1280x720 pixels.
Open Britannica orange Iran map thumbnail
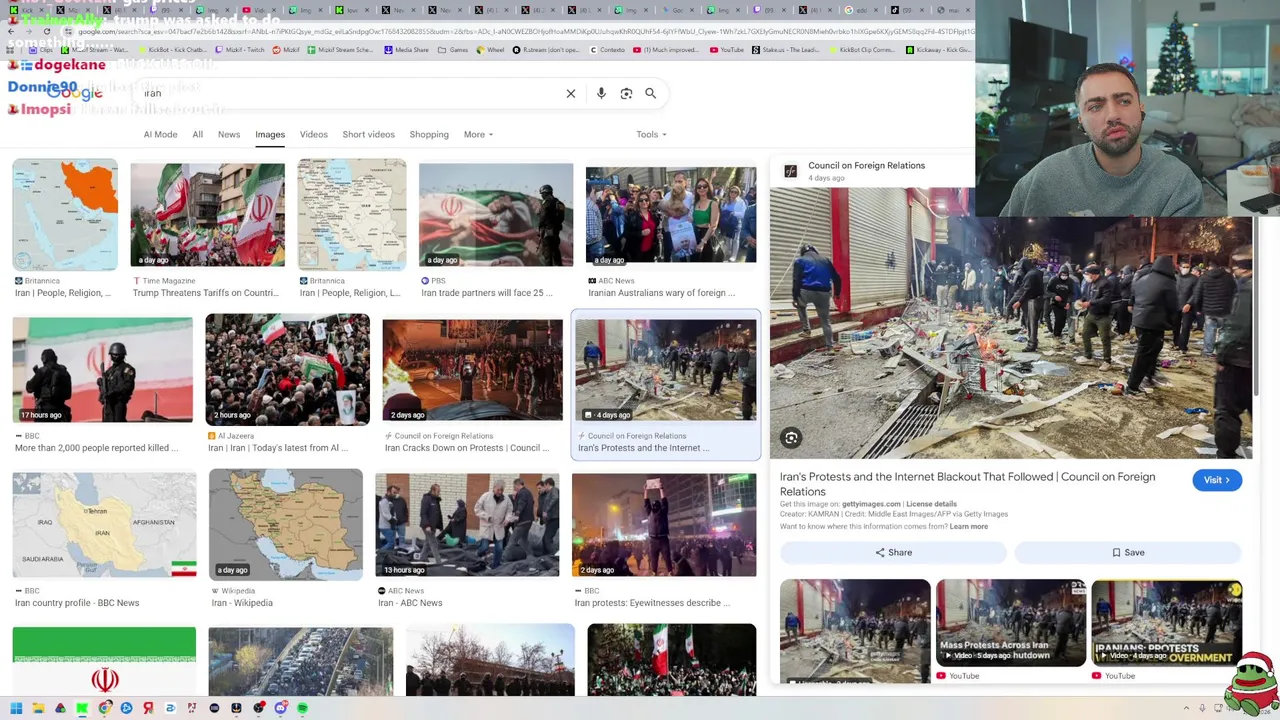pyautogui.click(x=65, y=214)
